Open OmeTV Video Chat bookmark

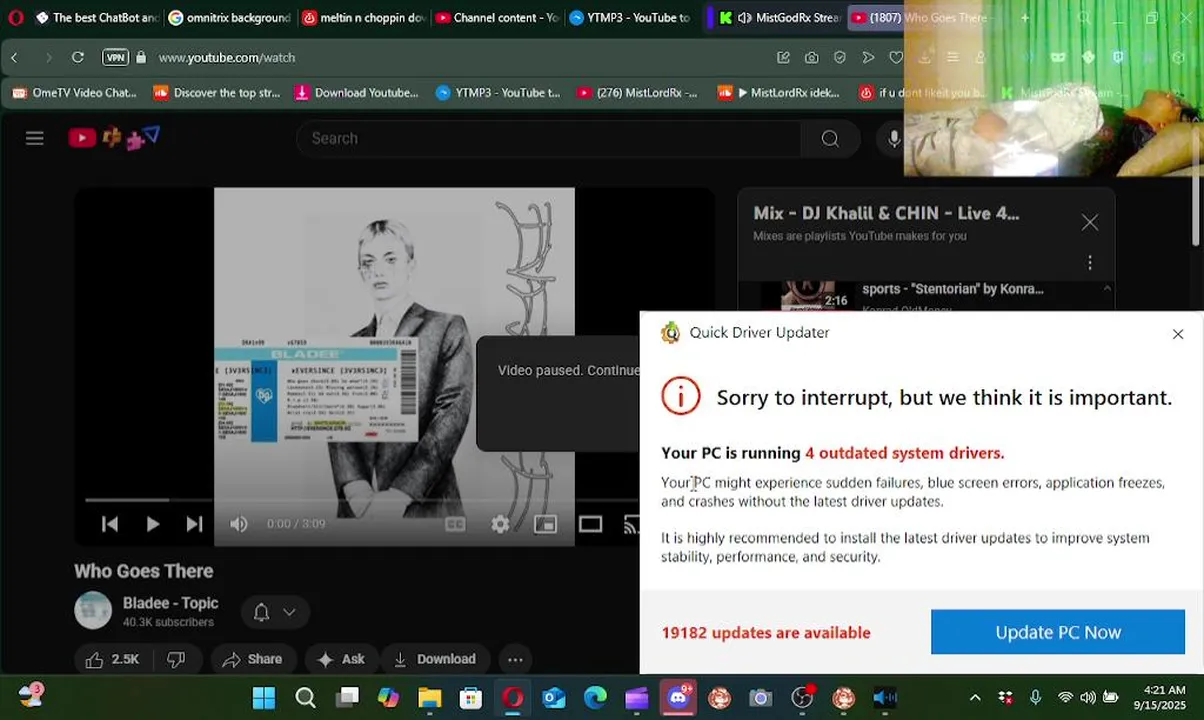(x=75, y=93)
